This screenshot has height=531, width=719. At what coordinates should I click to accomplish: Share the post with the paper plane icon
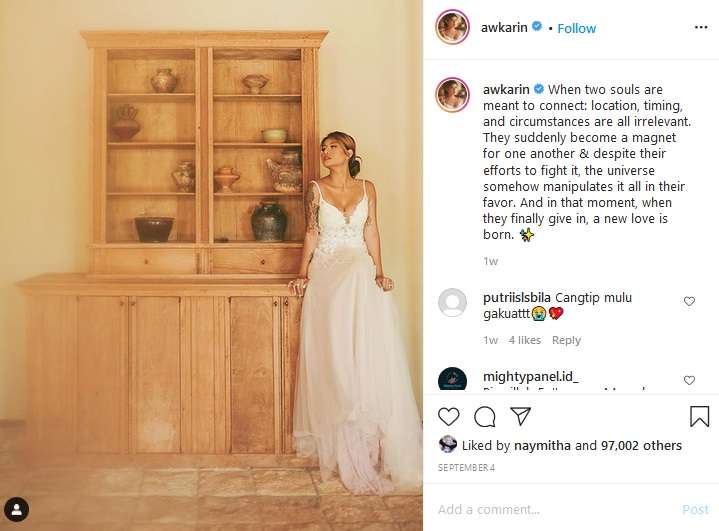click(x=520, y=416)
